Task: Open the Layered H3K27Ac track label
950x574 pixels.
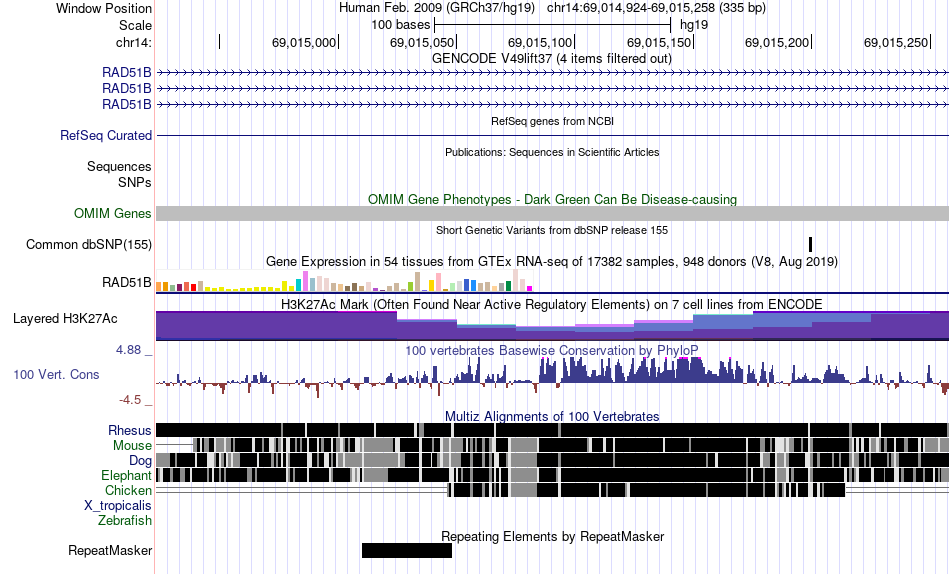Action: pyautogui.click(x=65, y=318)
